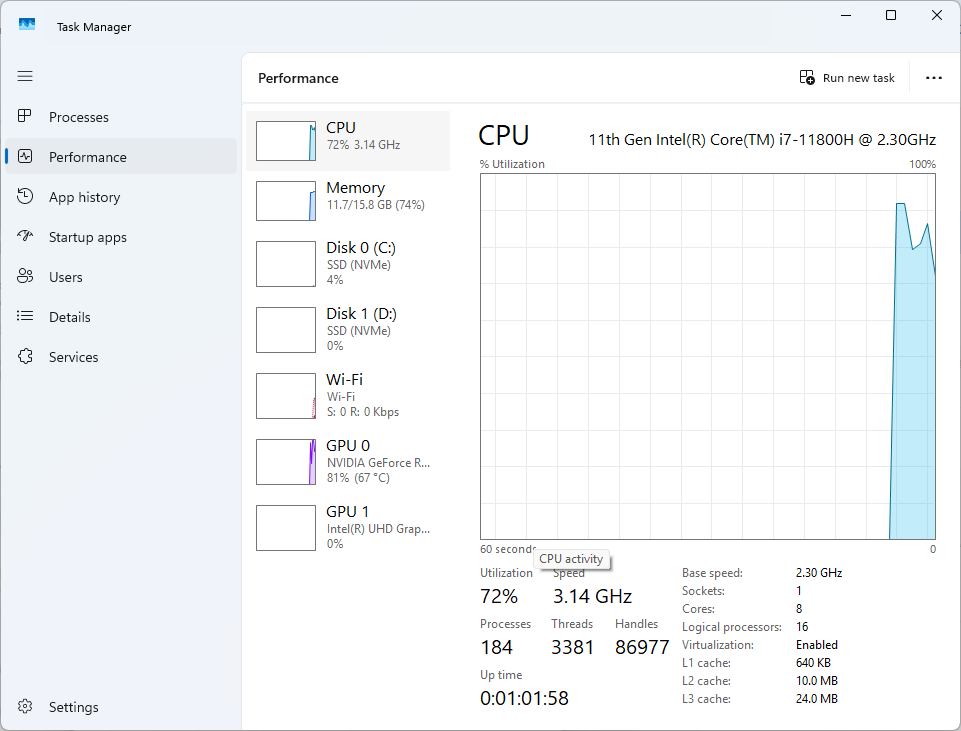Switch to Startup apps page
This screenshot has height=731, width=961.
click(x=121, y=237)
